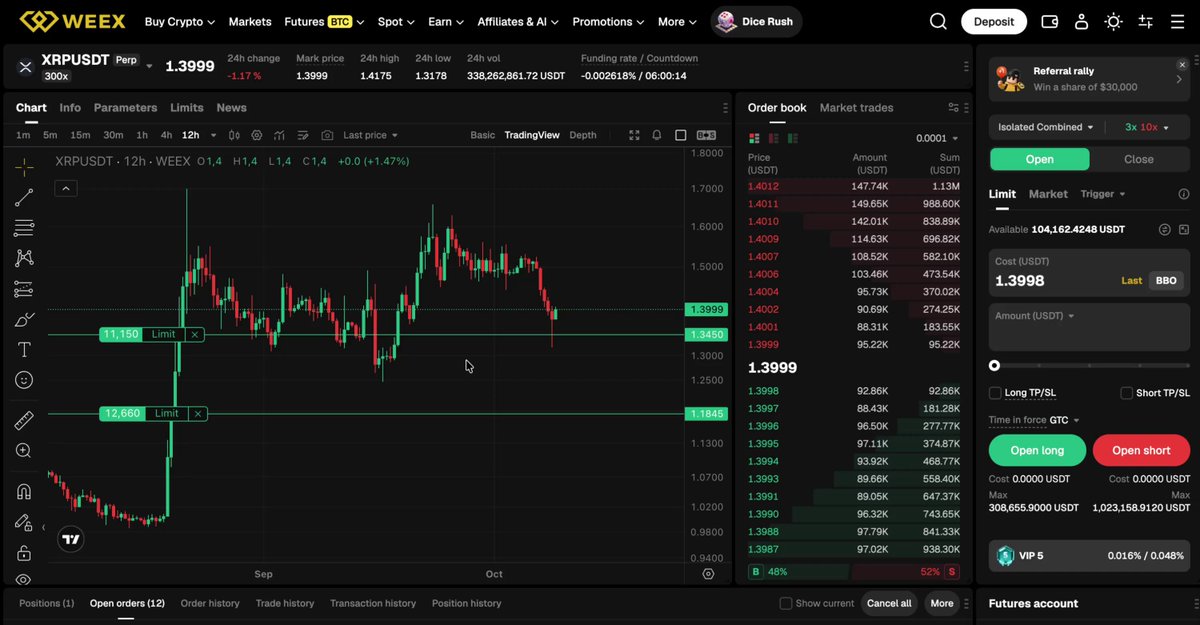Enable the Long TP/SL checkbox

pos(995,393)
